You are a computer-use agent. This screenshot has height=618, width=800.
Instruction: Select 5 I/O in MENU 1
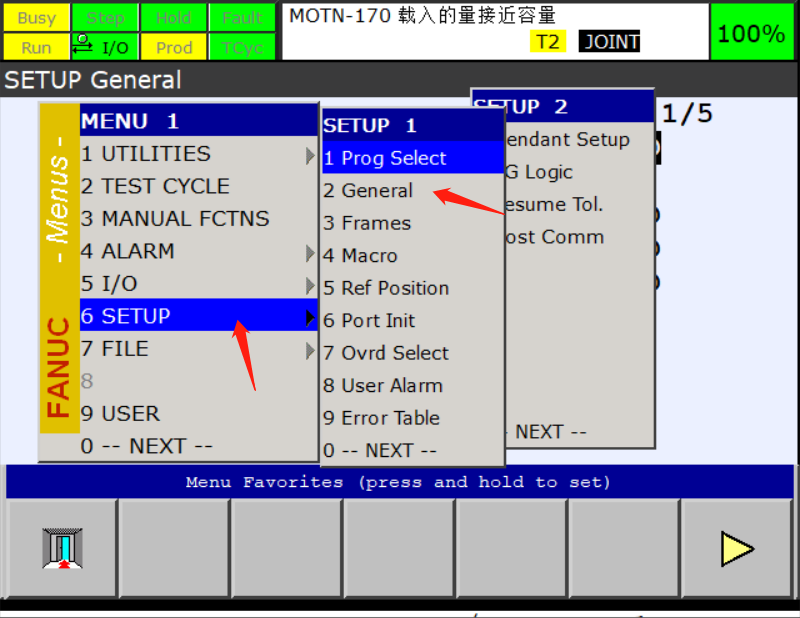click(x=198, y=284)
